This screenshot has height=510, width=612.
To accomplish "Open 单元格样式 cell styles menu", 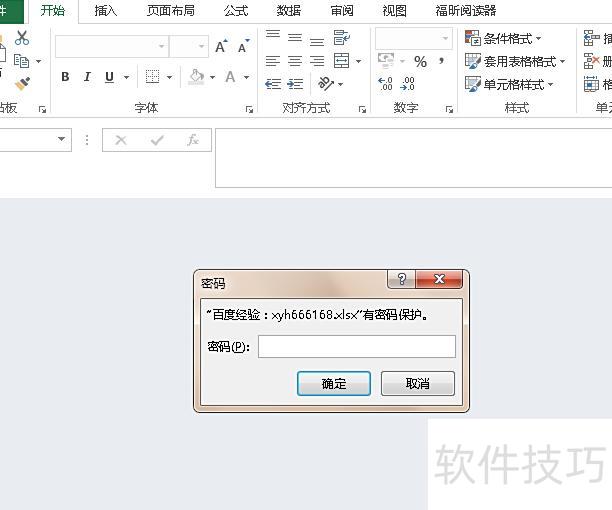I will click(509, 84).
